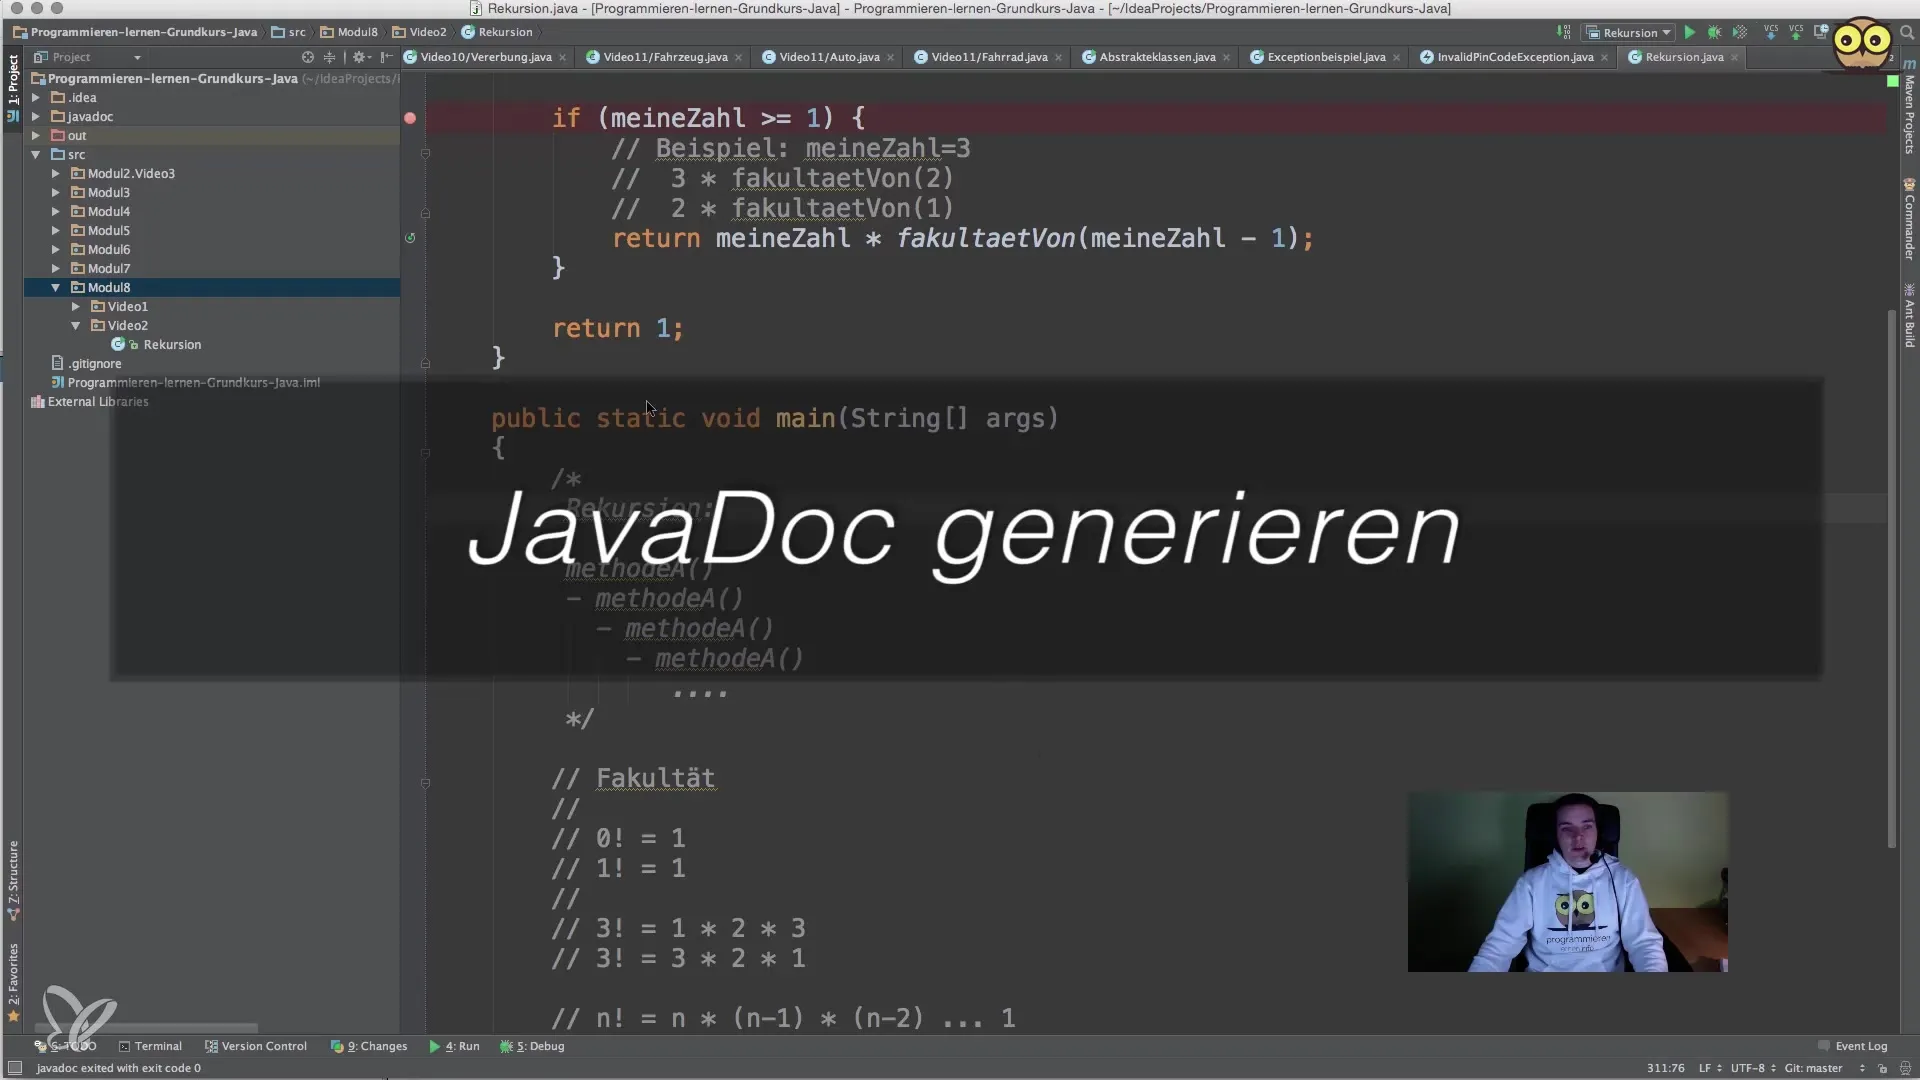Collapse the src folder
The height and width of the screenshot is (1080, 1920).
[x=36, y=154]
